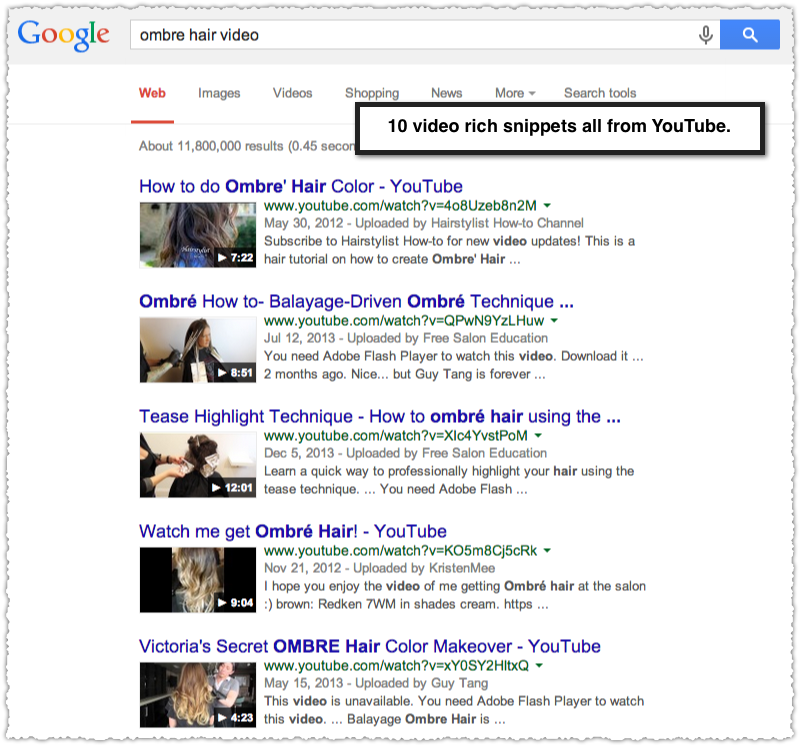Viewport: 800px width, 746px height.
Task: Click the 9:04 video thumbnail
Action: coord(198,580)
